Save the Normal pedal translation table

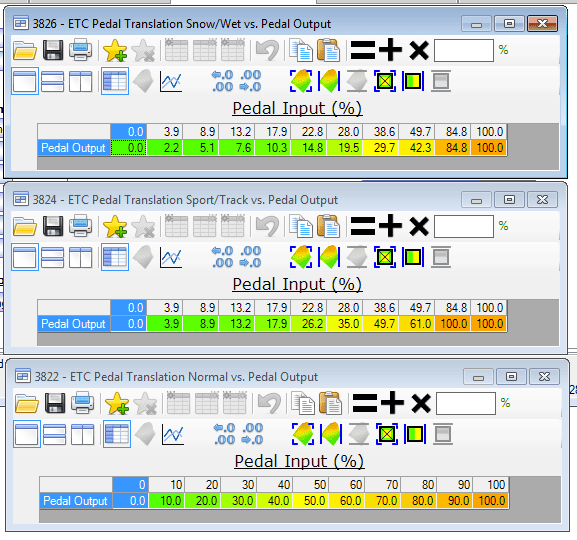(55, 403)
